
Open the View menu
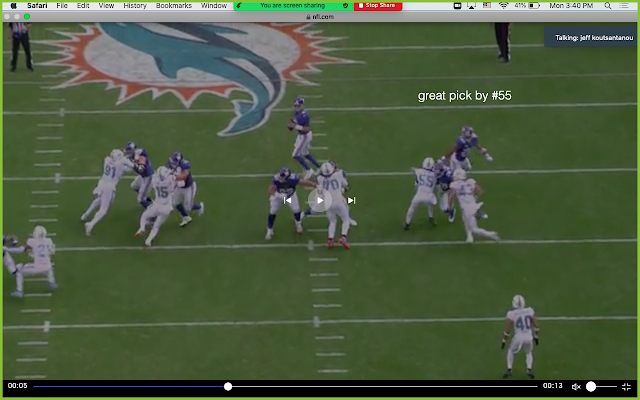[106, 5]
